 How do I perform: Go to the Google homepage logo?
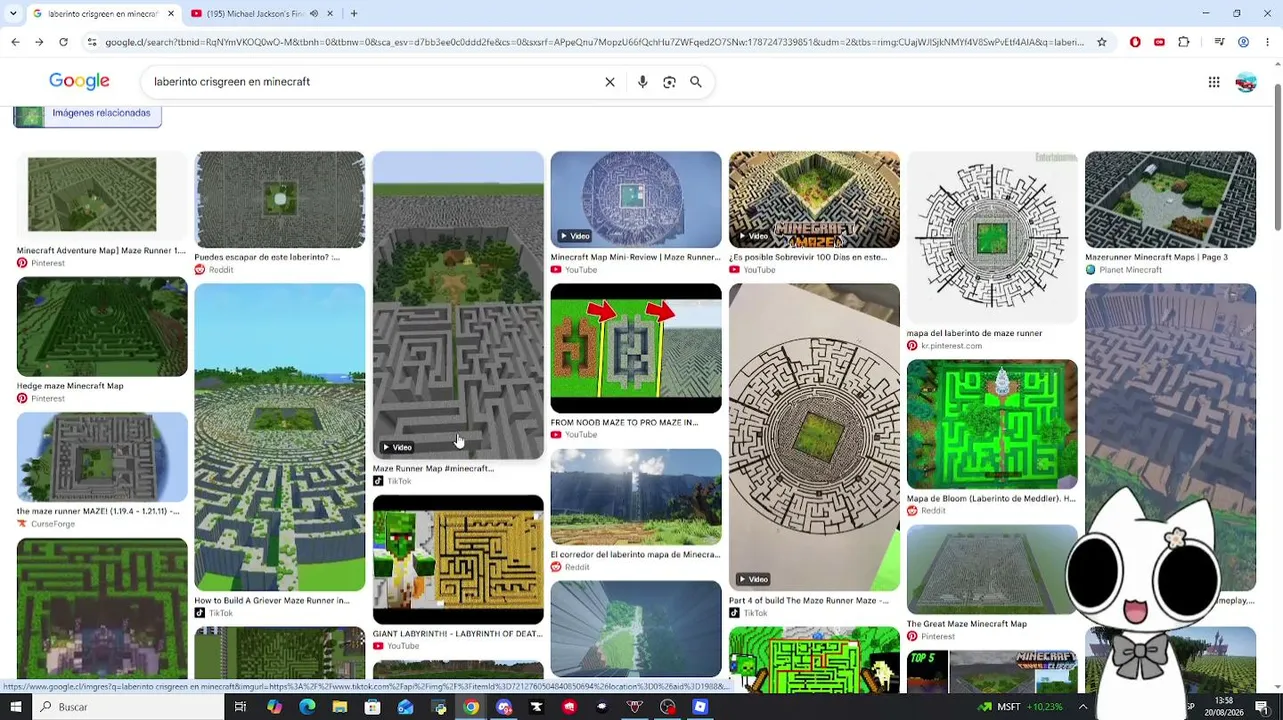coord(79,81)
